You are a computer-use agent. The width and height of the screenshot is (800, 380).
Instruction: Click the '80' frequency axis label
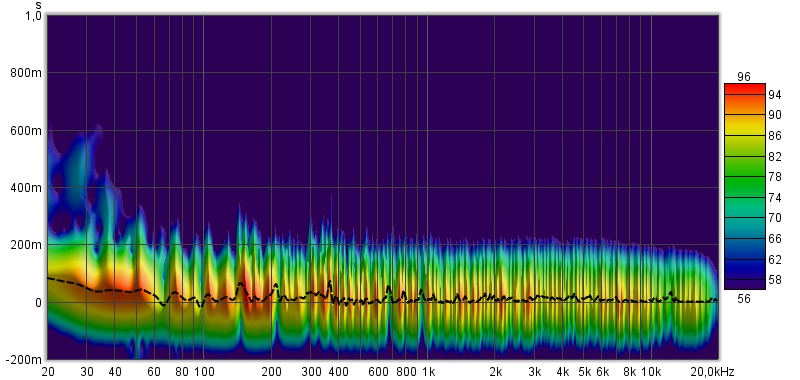click(x=182, y=371)
